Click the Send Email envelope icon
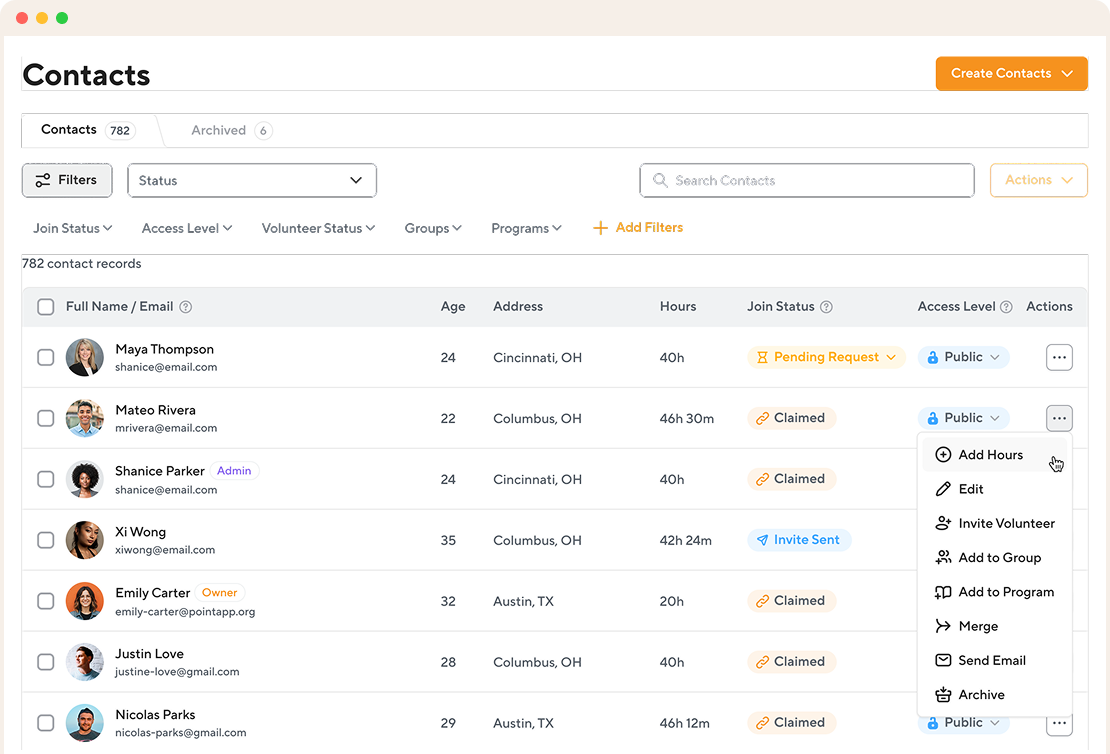Image resolution: width=1110 pixels, height=754 pixels. point(943,661)
